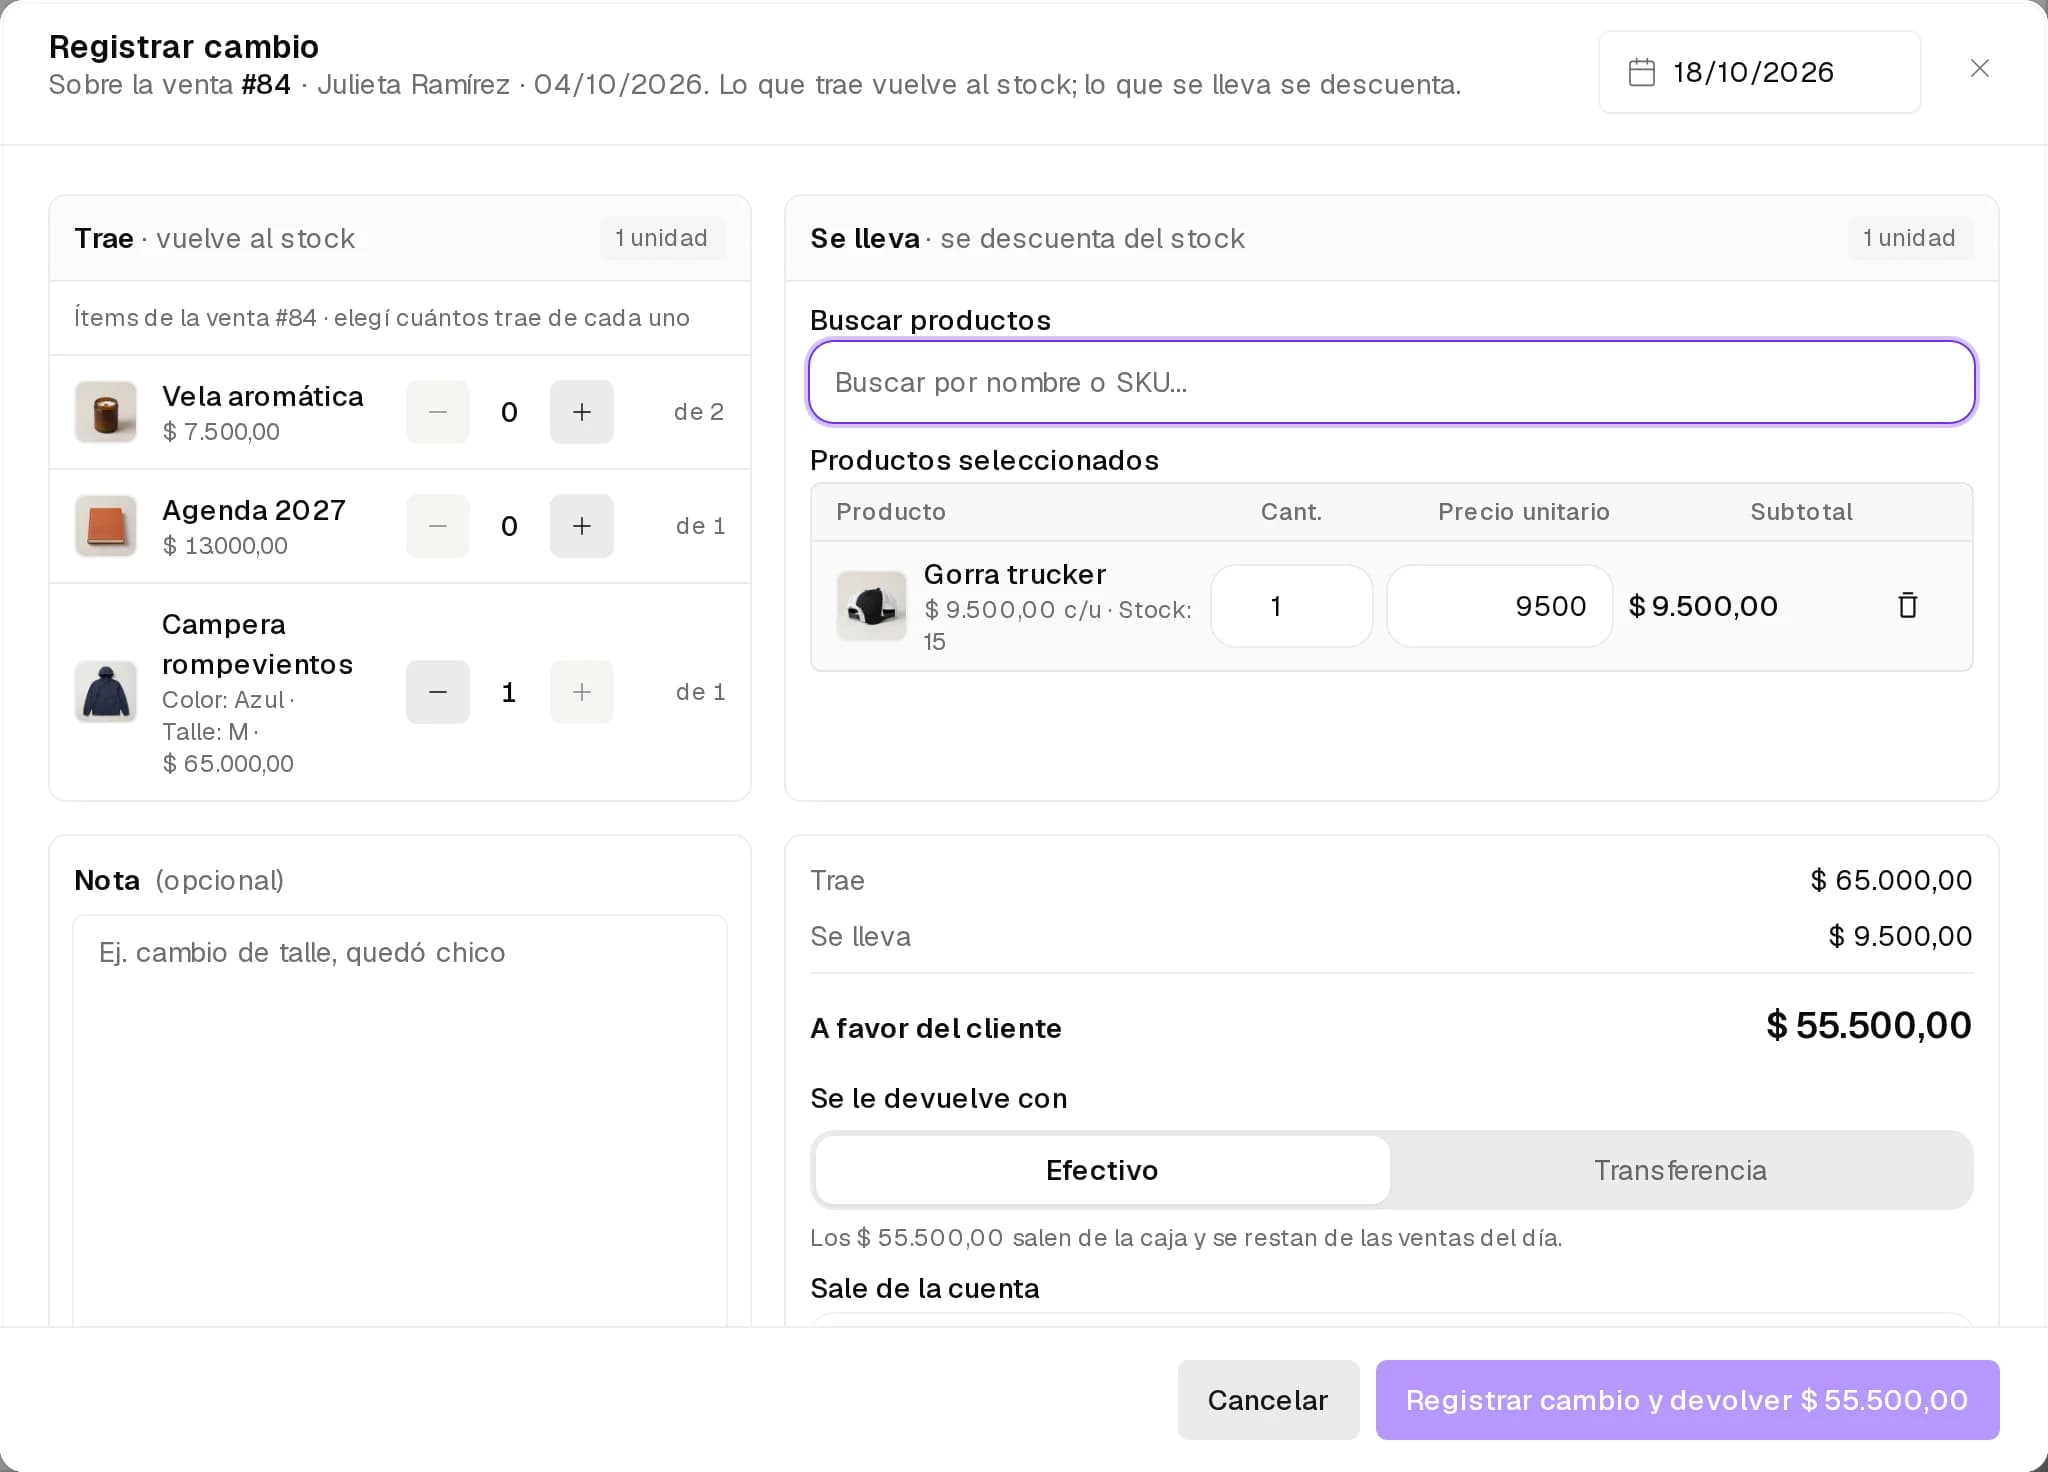Click the Campera rompevientos jacket thumbnail
This screenshot has width=2048, height=1472.
[x=106, y=692]
